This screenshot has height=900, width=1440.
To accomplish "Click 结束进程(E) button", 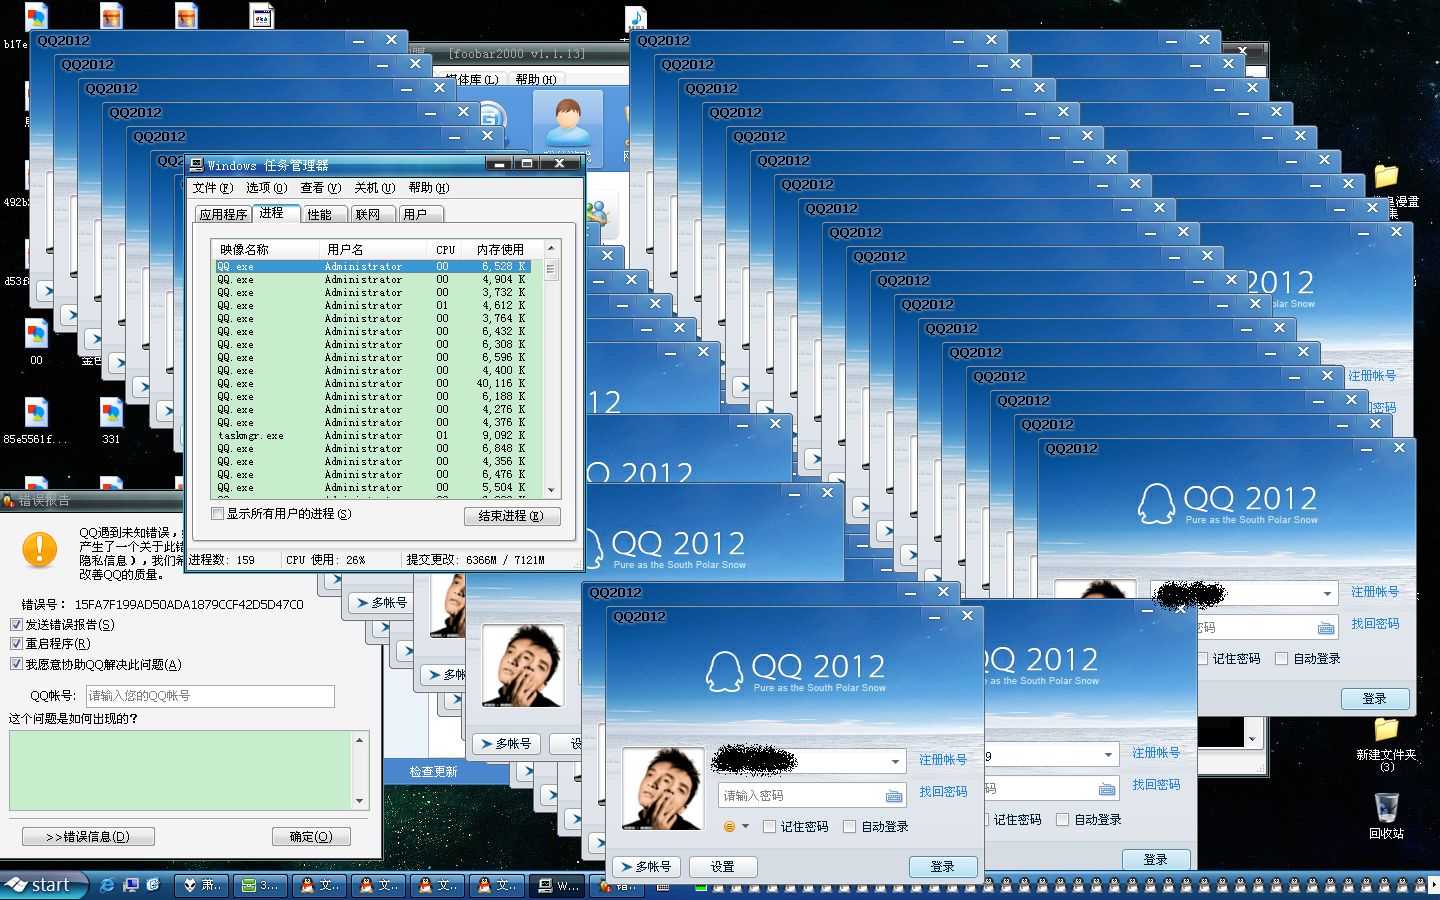I will [x=510, y=516].
